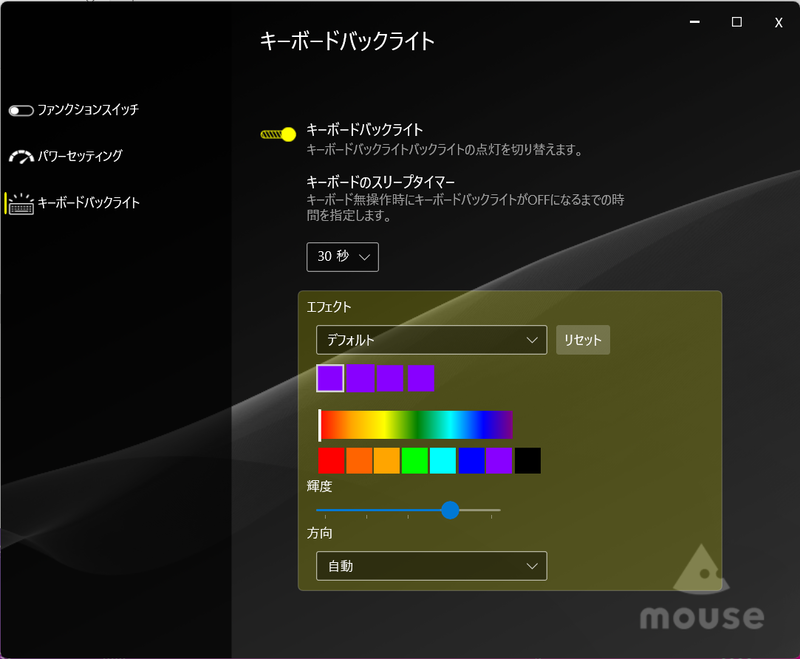800x659 pixels.
Task: Click the first purple keyboard zone swatch
Action: pos(329,378)
